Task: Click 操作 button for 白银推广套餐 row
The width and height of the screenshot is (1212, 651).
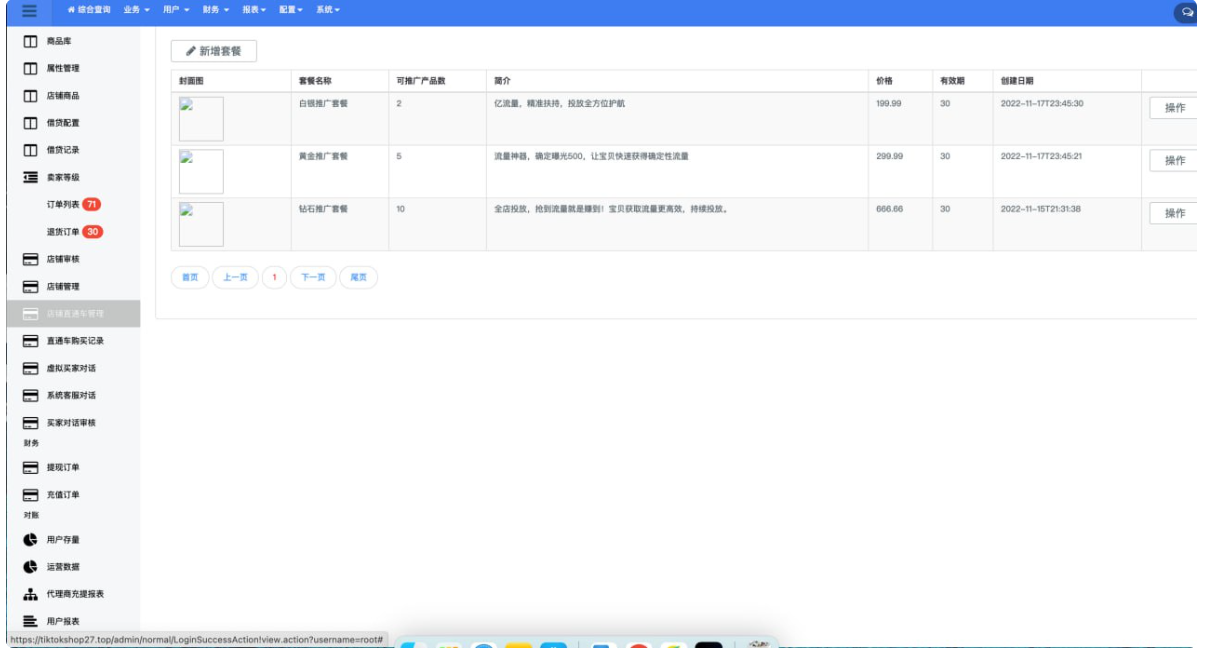Action: 1174,108
